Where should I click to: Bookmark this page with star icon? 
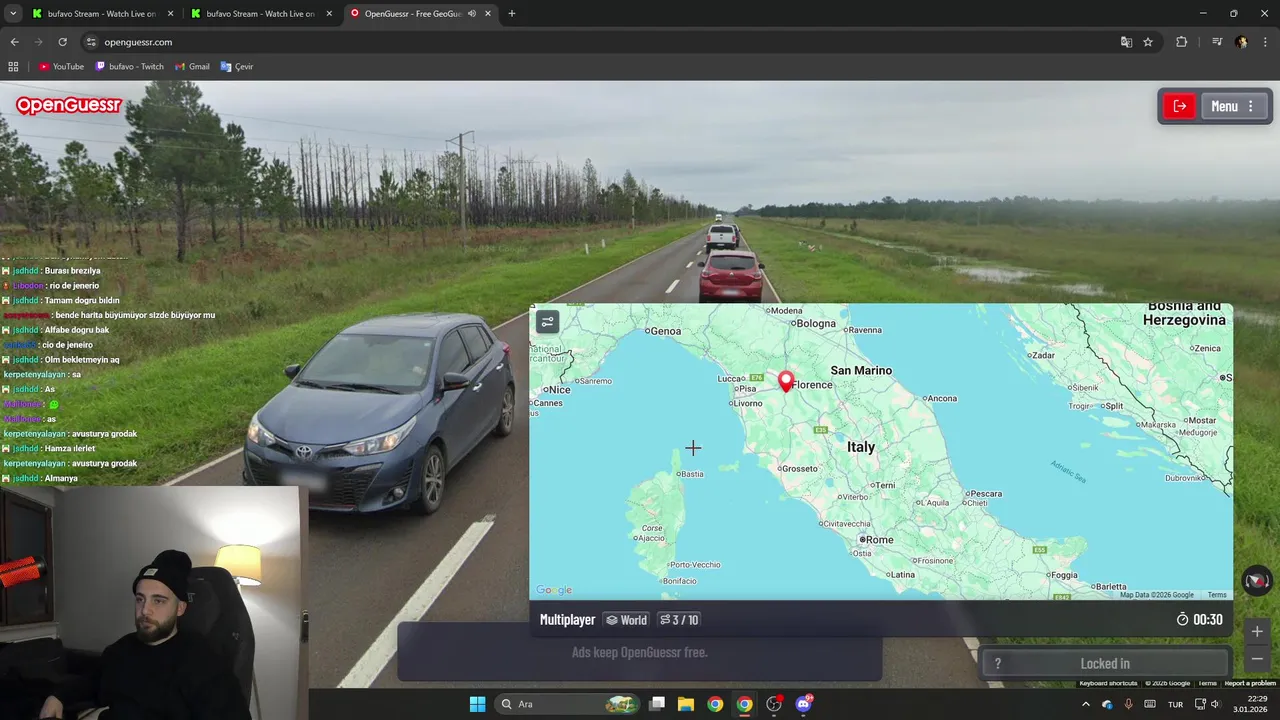1148,42
